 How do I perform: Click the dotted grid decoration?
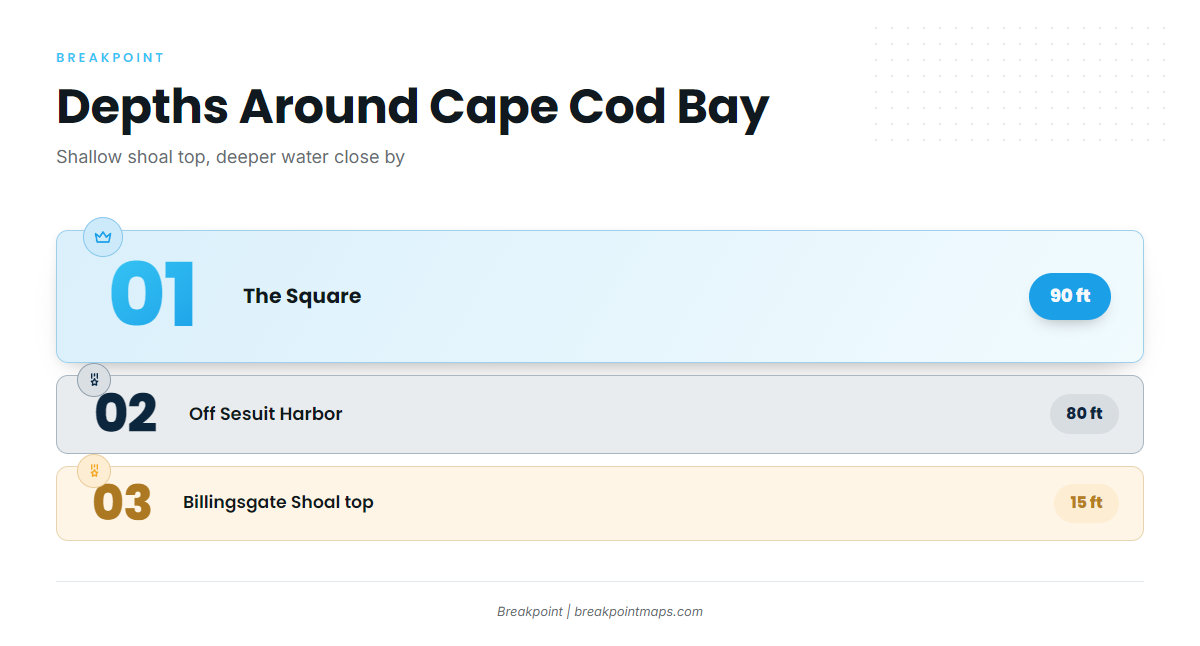click(x=1020, y=84)
